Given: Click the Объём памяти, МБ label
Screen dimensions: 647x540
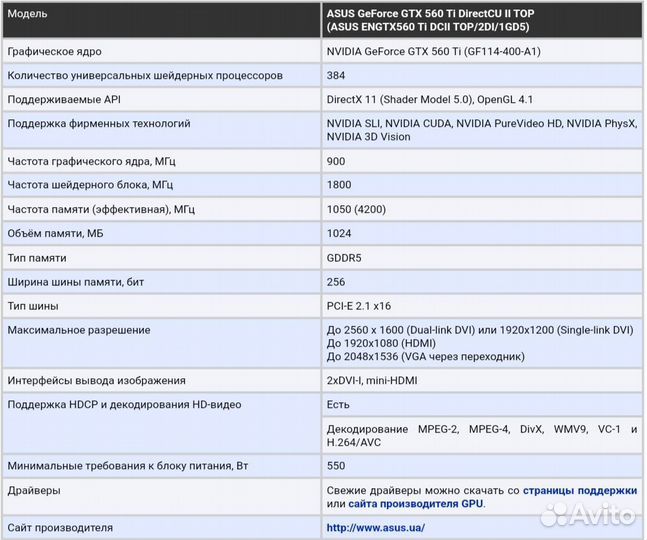Looking at the screenshot, I should [55, 233].
